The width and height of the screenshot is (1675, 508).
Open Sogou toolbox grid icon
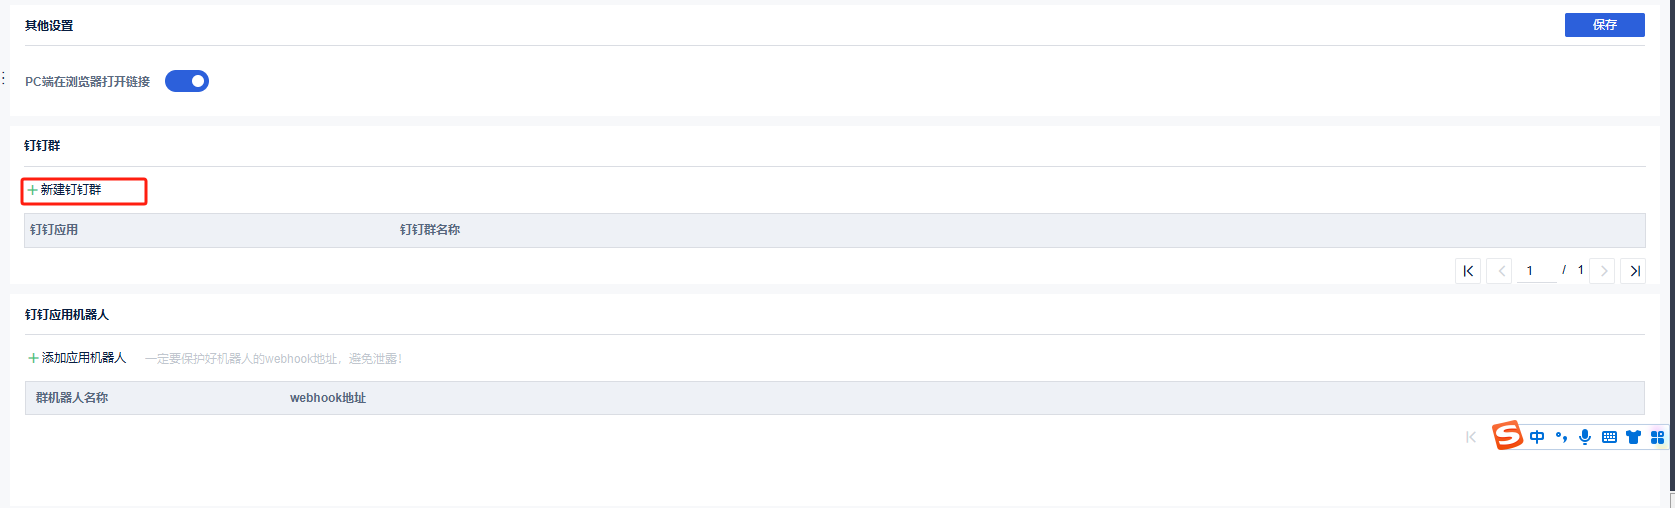pos(1657,437)
